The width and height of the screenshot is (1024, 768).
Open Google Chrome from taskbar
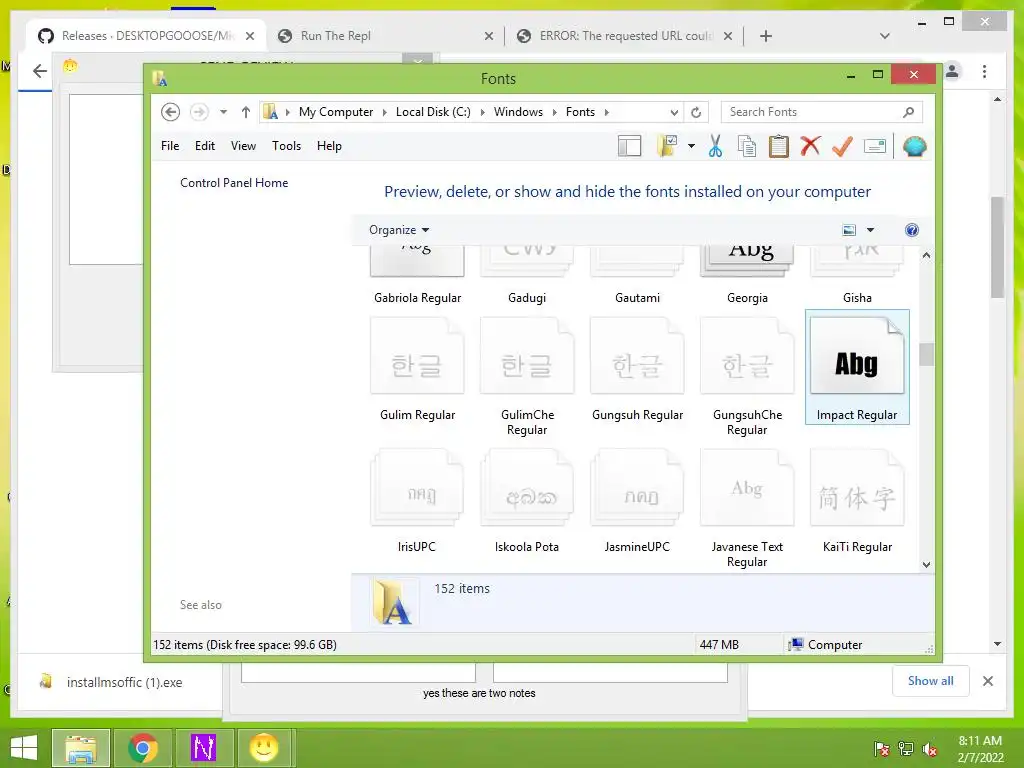point(143,748)
